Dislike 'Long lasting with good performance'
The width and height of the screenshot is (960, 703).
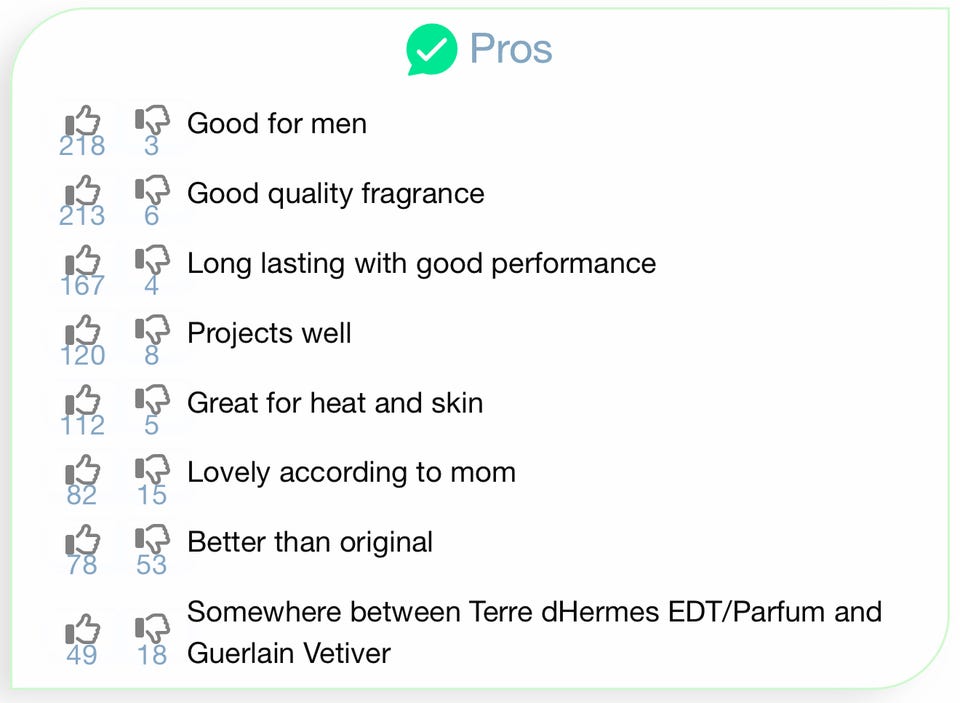pyautogui.click(x=152, y=263)
